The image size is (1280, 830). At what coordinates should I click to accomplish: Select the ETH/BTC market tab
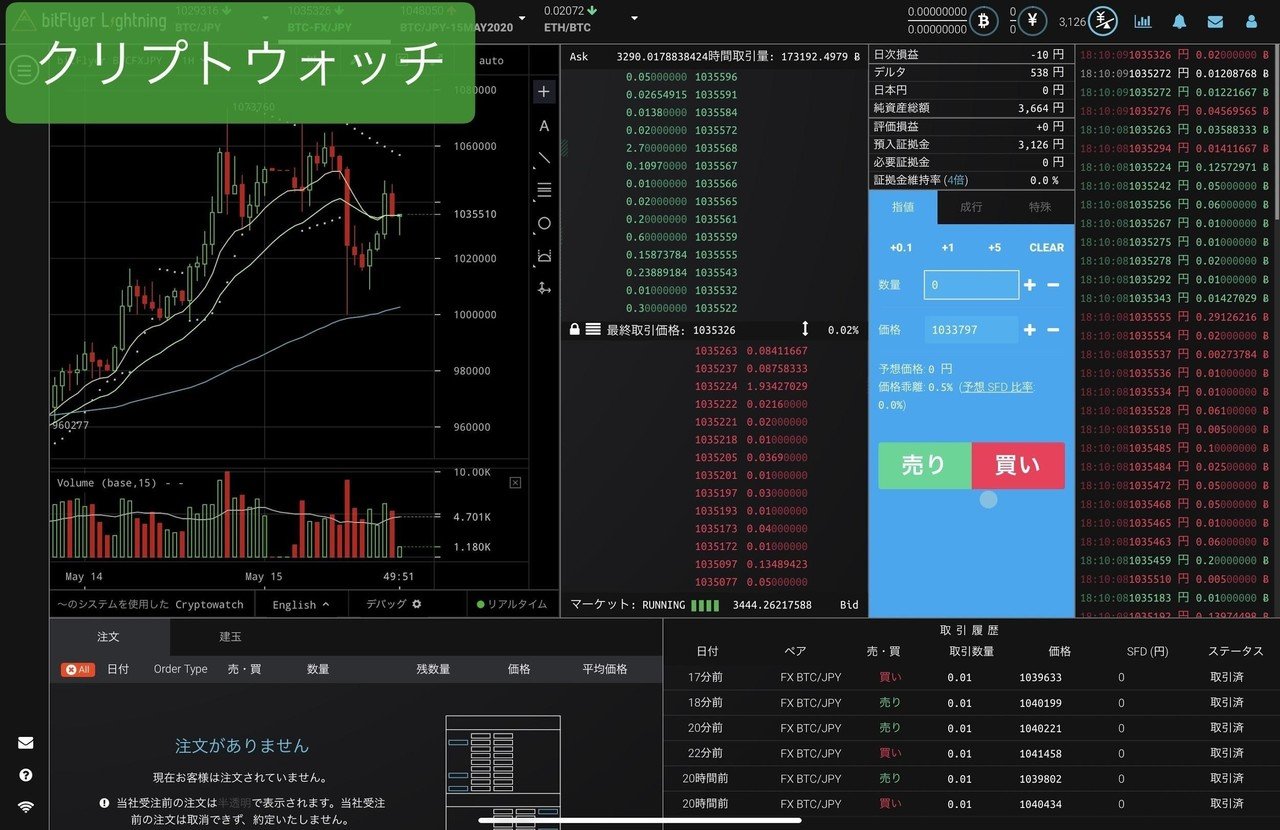(x=570, y=18)
